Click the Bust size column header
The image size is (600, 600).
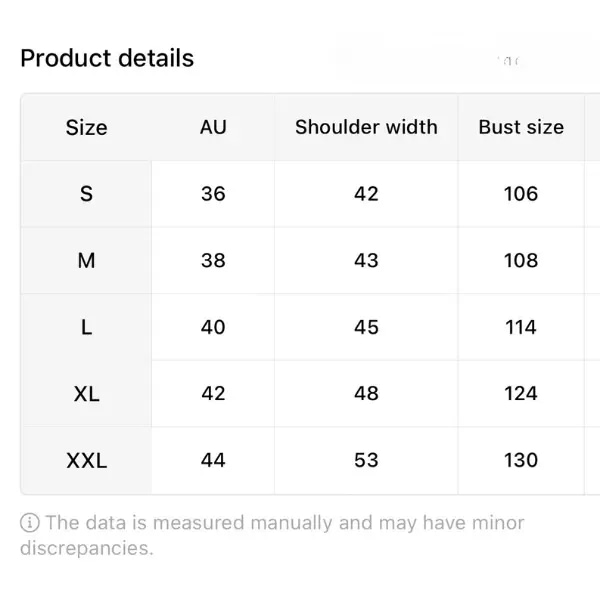click(x=521, y=127)
